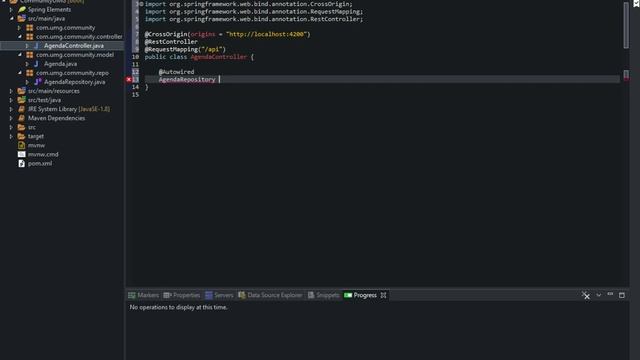Screen dimensions: 640x360
Task: Click the @RestController annotation line
Action: (x=171, y=42)
